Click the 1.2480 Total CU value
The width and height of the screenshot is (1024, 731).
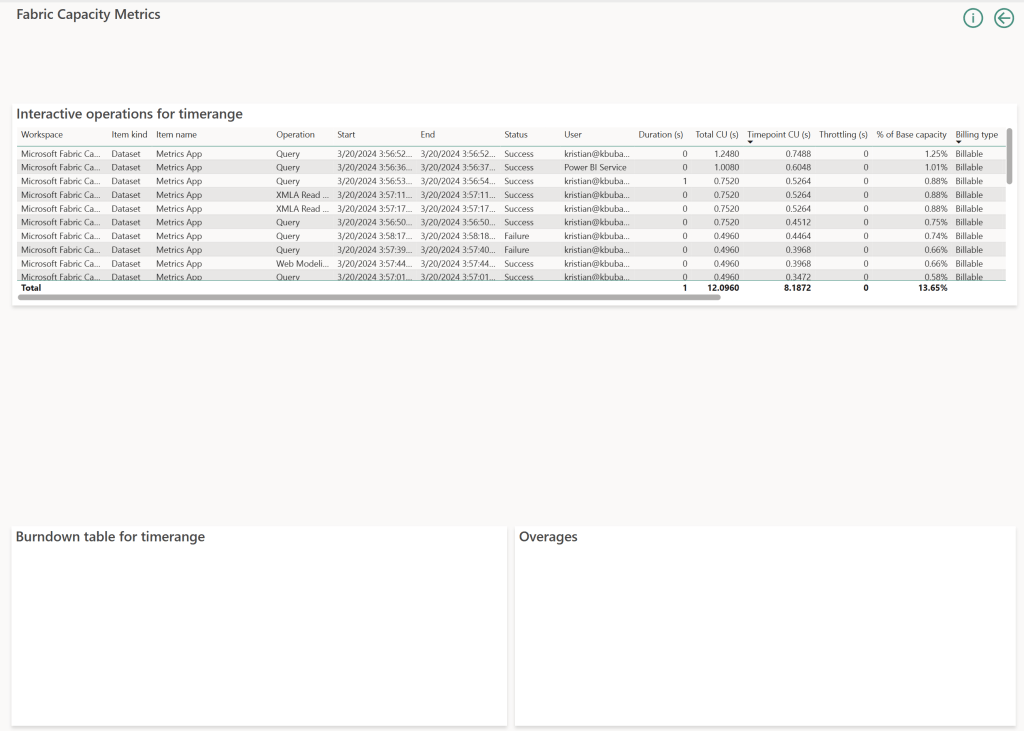point(726,154)
